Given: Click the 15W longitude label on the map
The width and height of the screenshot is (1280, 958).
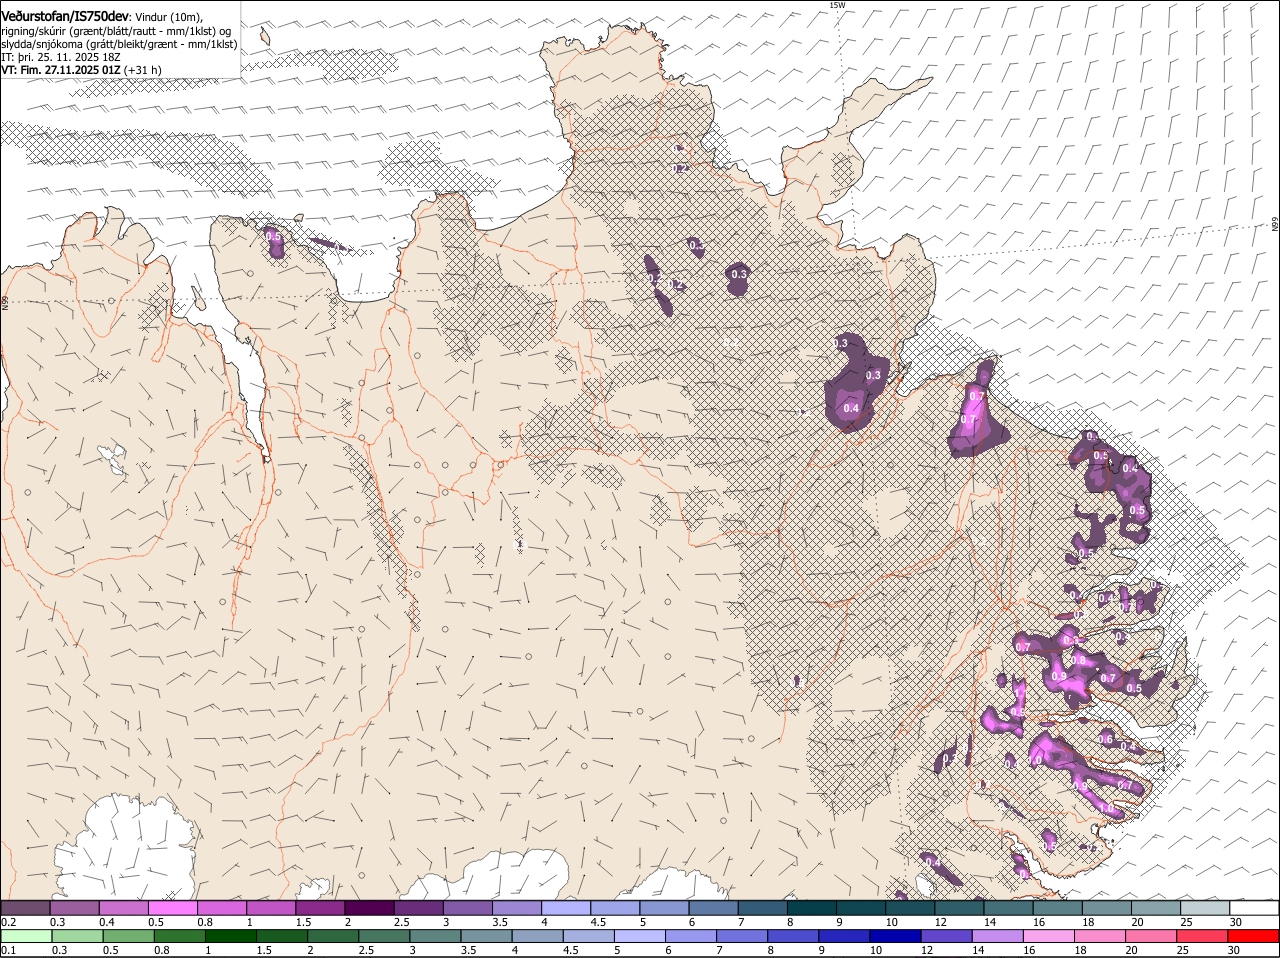Looking at the screenshot, I should pyautogui.click(x=837, y=5).
